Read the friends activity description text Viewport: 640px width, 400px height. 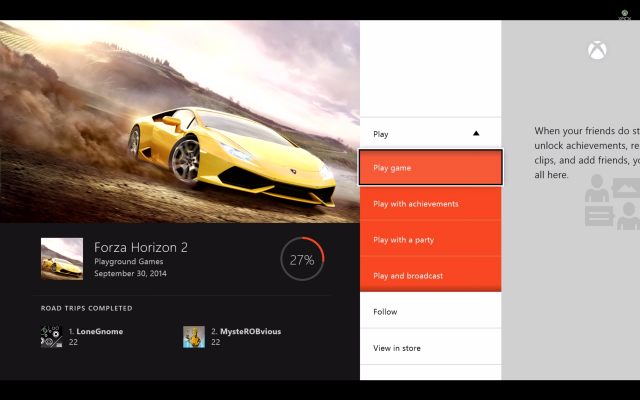pyautogui.click(x=587, y=153)
